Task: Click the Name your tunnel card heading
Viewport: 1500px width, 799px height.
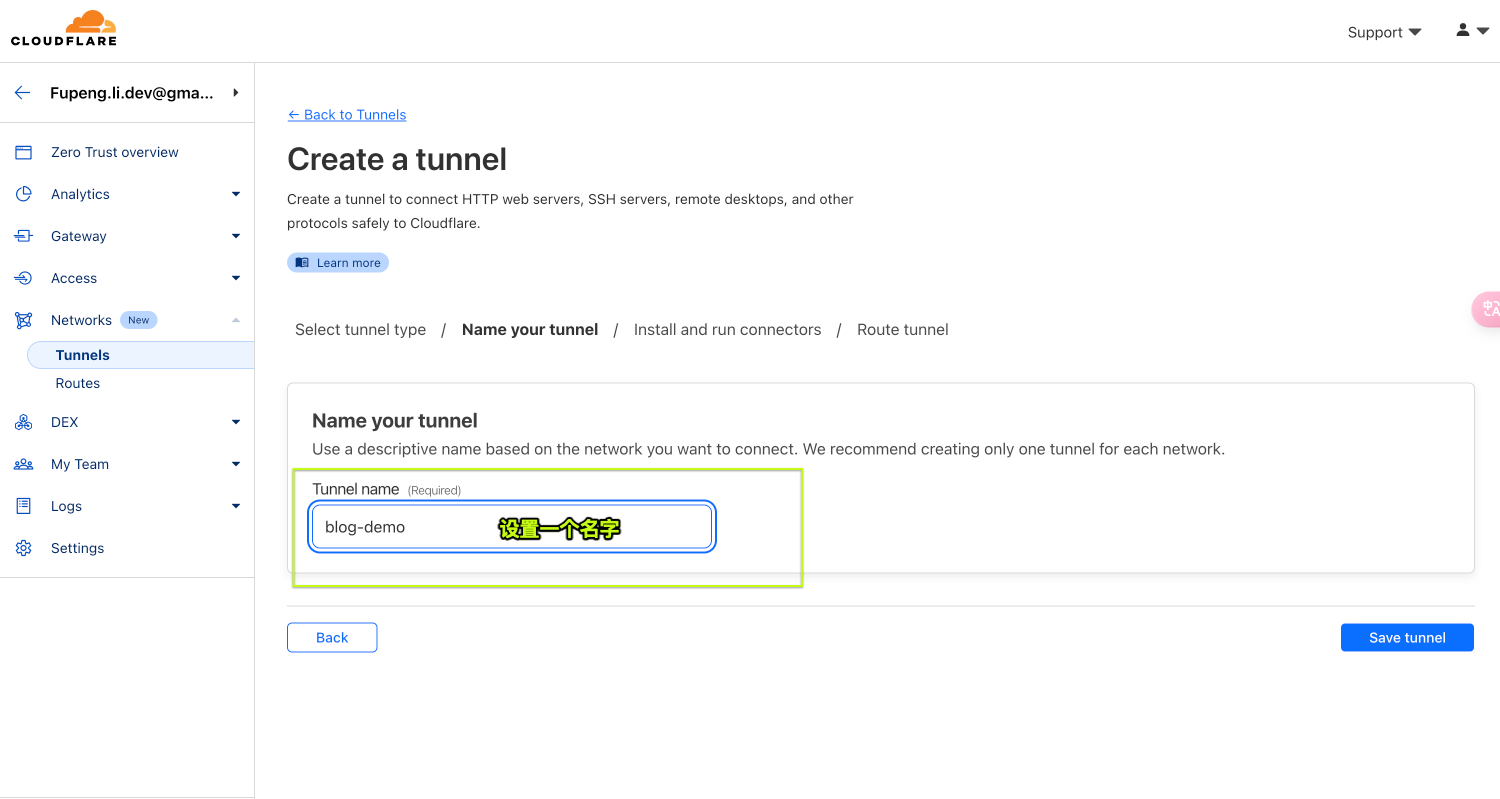Action: click(x=395, y=421)
